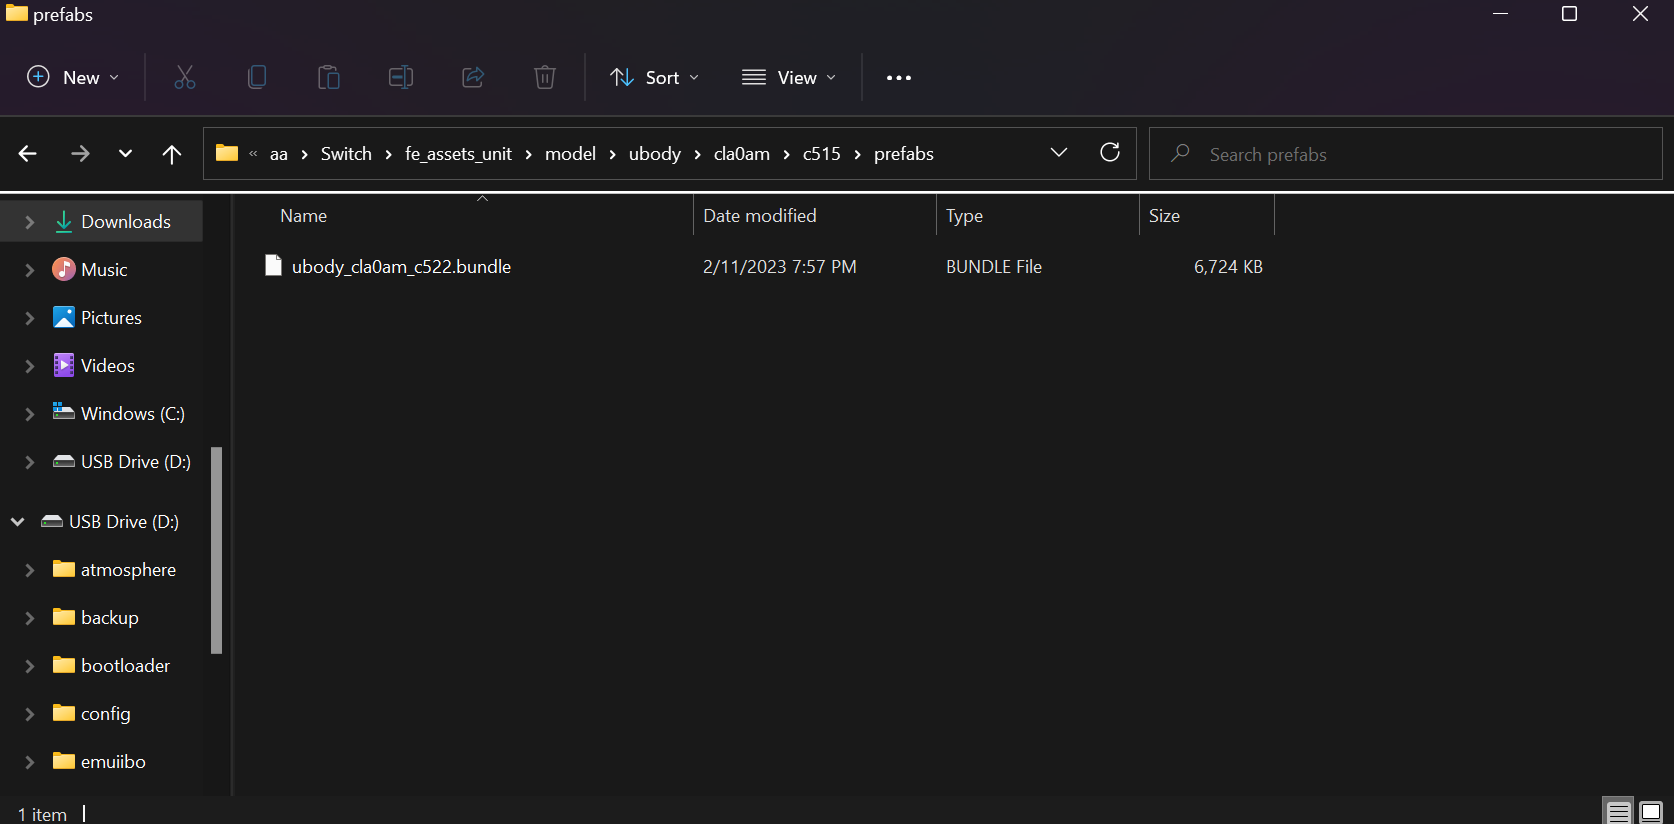This screenshot has width=1674, height=824.
Task: Go forward with the right arrow
Action: [x=80, y=153]
